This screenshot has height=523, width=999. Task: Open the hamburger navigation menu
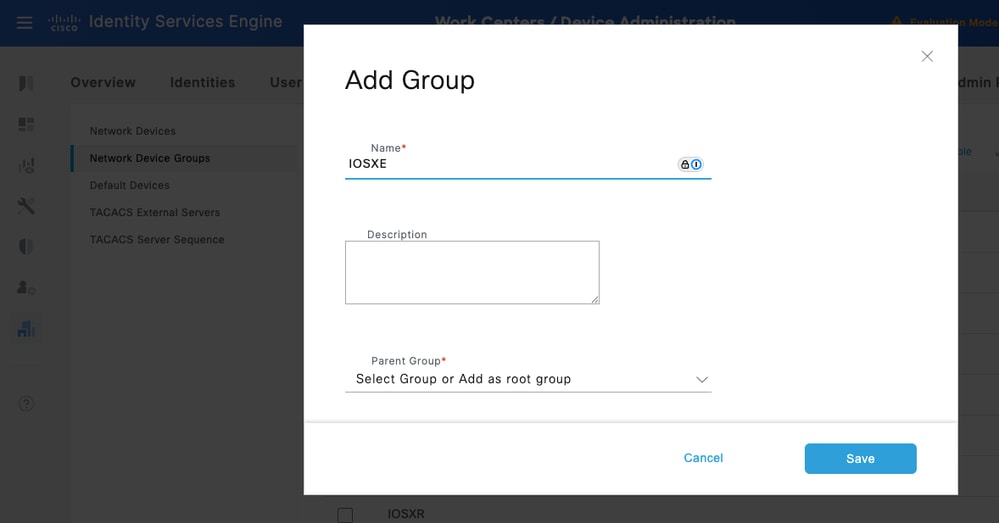pyautogui.click(x=24, y=24)
